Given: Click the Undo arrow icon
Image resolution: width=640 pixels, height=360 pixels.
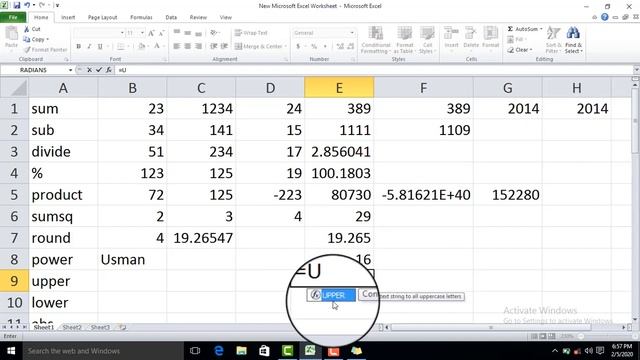Looking at the screenshot, I should 27,5.
